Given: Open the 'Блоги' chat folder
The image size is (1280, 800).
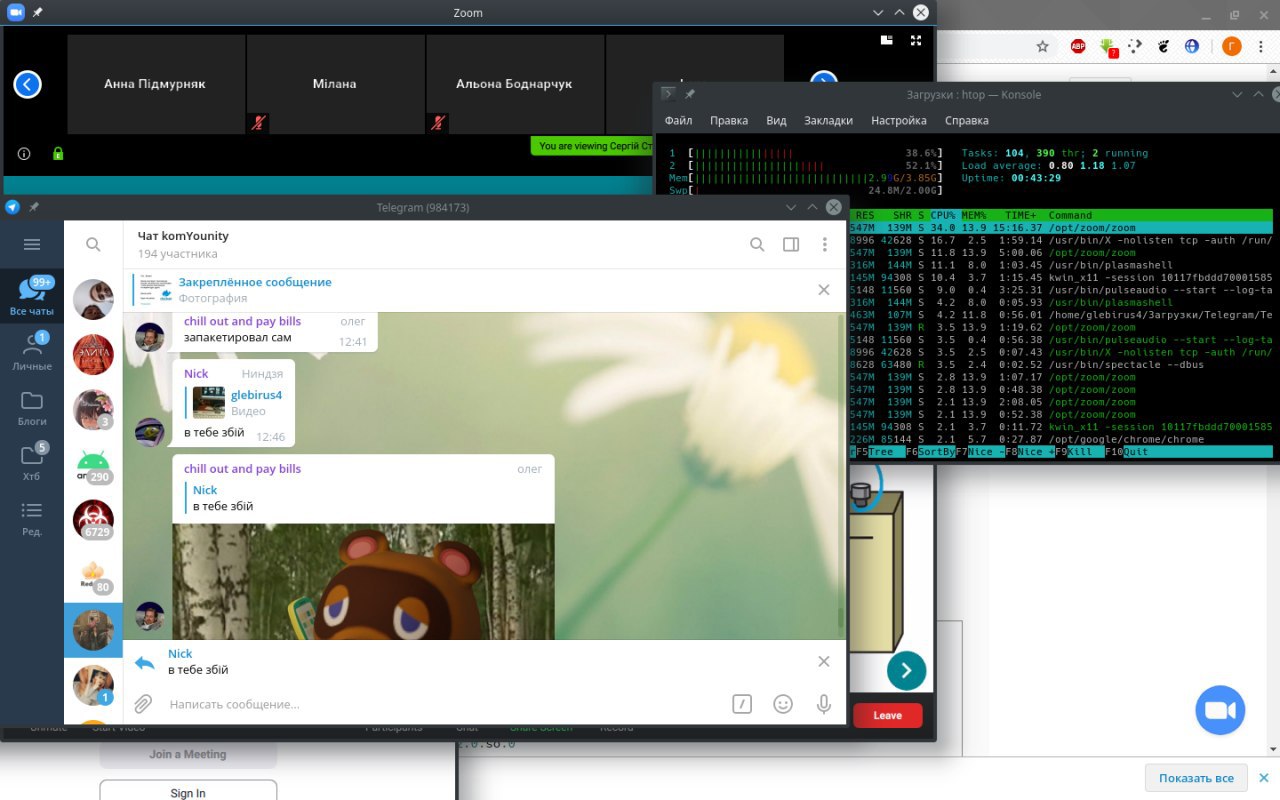Looking at the screenshot, I should 32,406.
